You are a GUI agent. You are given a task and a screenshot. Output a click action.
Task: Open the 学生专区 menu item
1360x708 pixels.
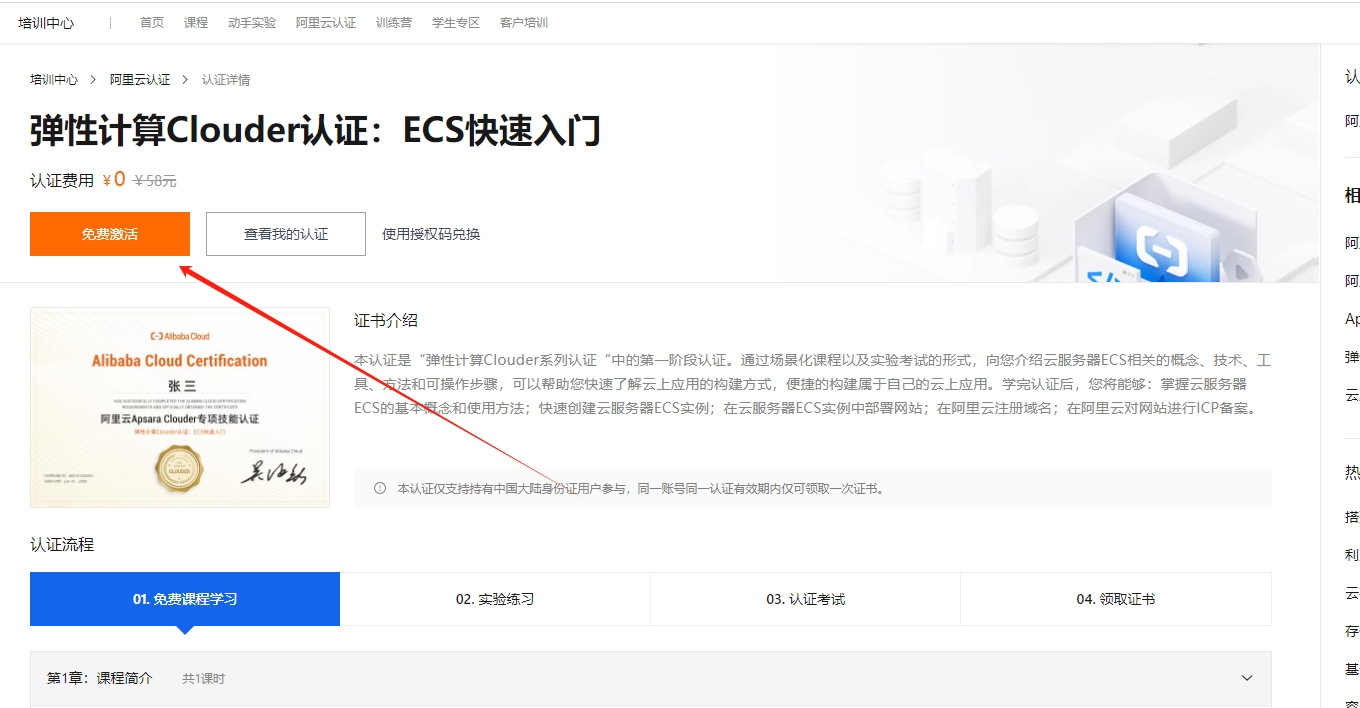pyautogui.click(x=456, y=21)
